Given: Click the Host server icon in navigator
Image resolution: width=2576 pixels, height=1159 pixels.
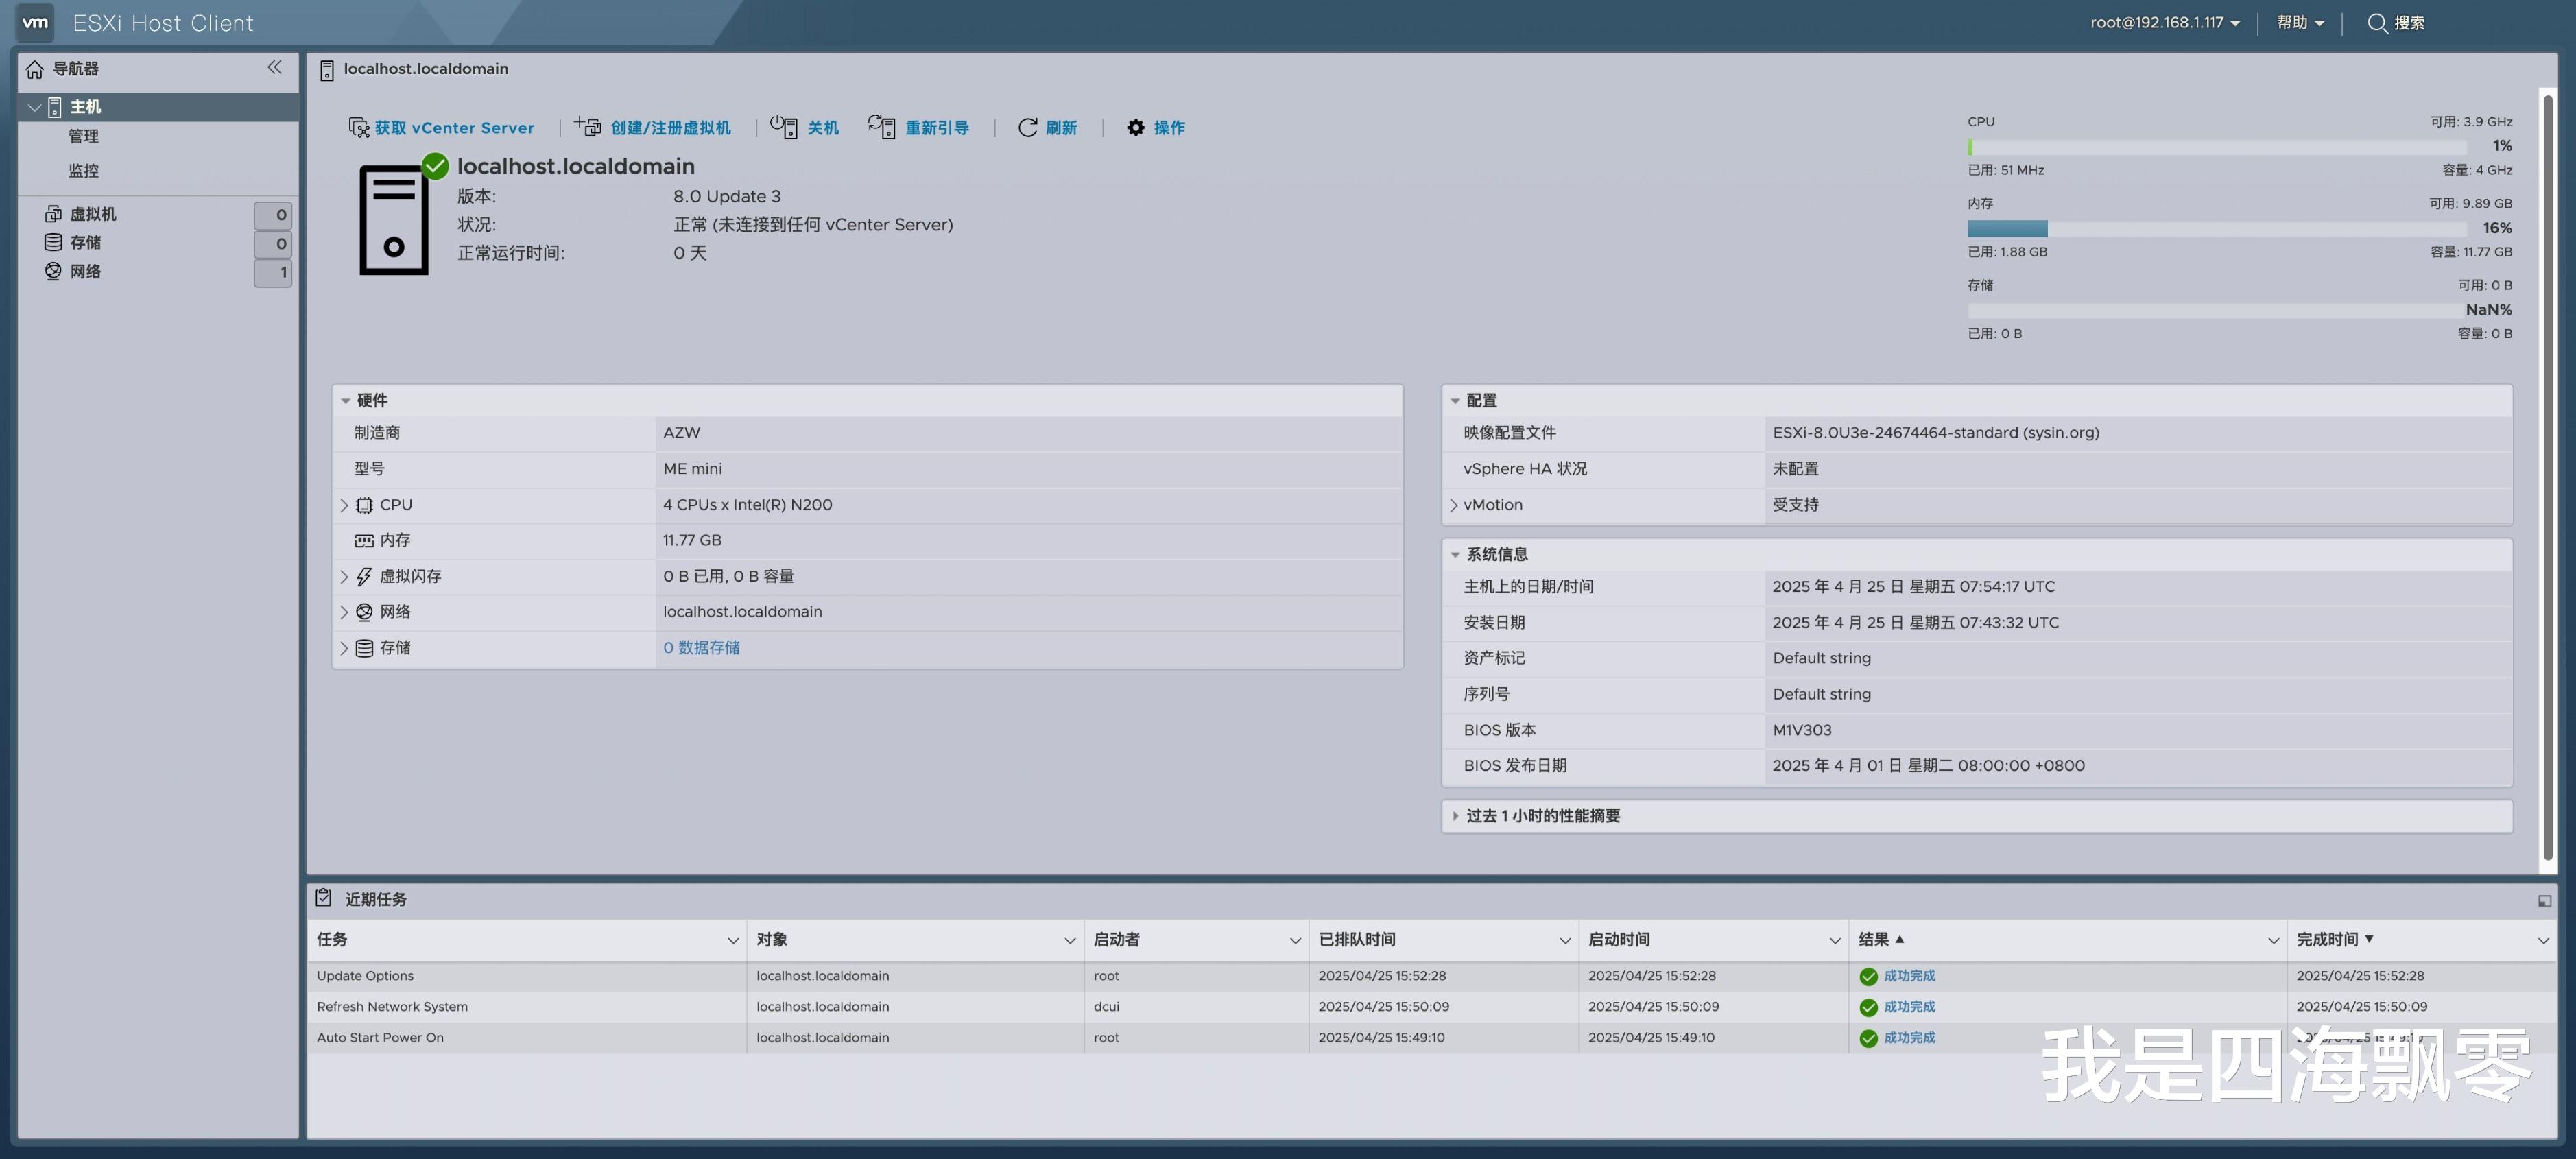Looking at the screenshot, I should pyautogui.click(x=55, y=107).
